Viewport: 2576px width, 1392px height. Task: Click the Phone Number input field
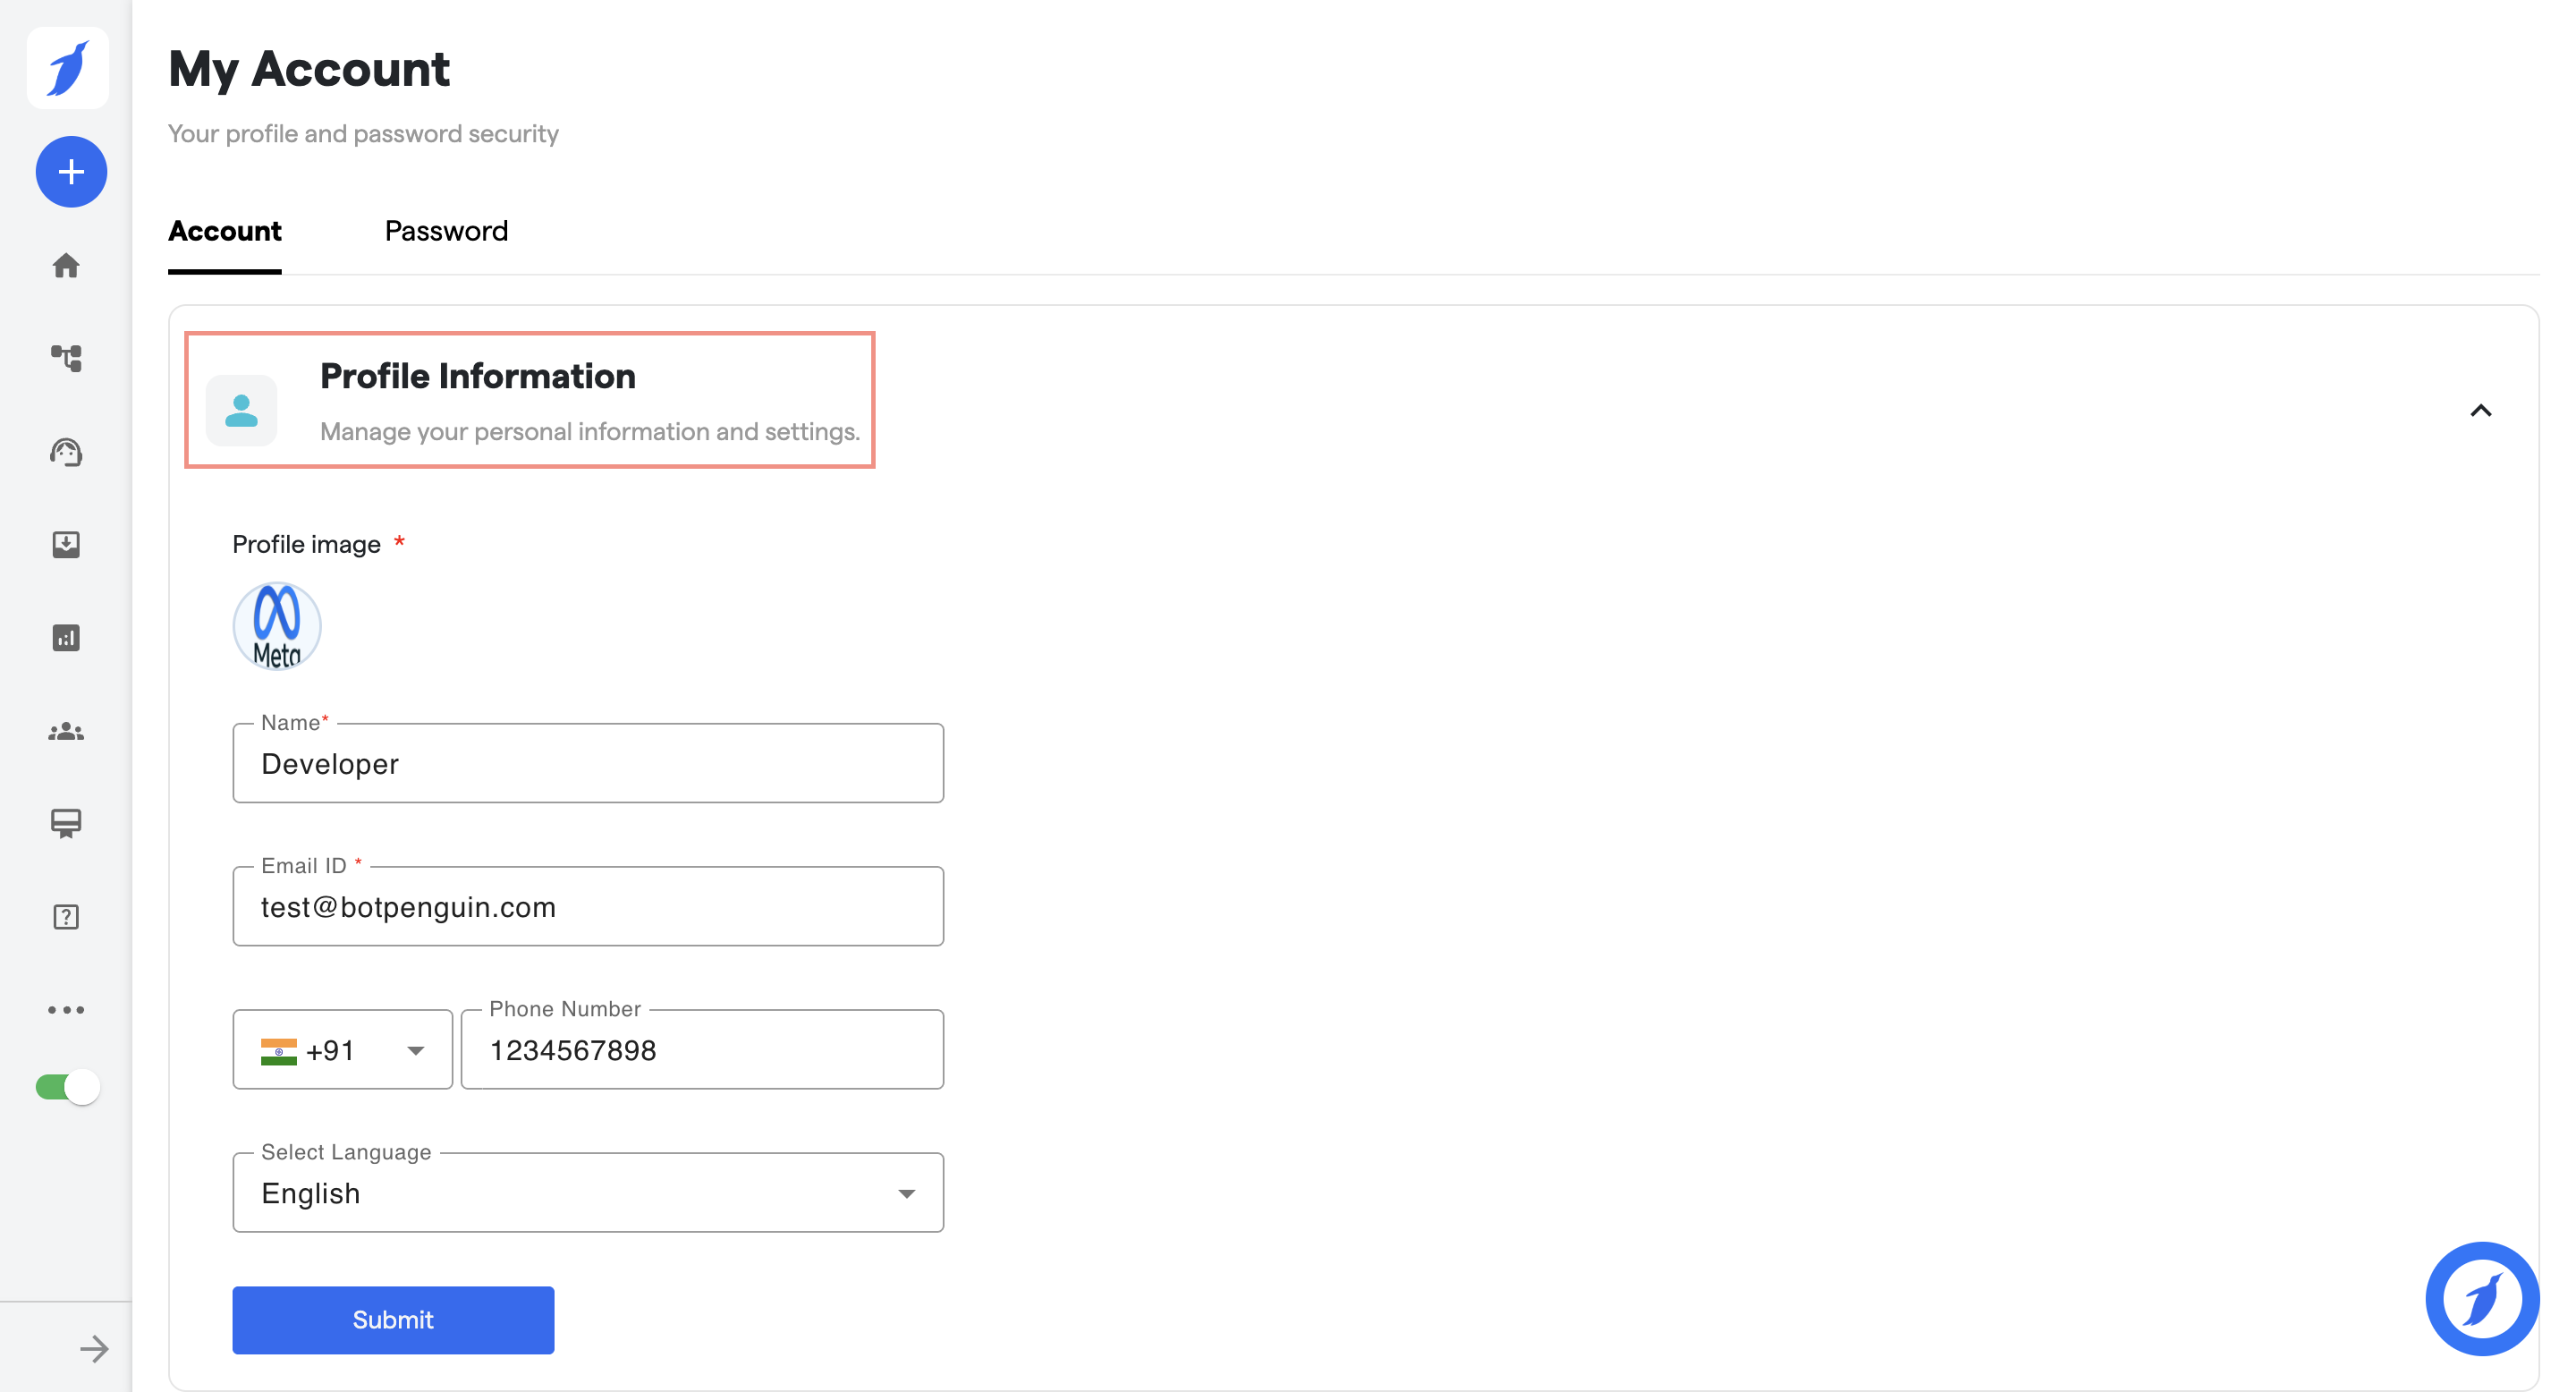click(702, 1050)
